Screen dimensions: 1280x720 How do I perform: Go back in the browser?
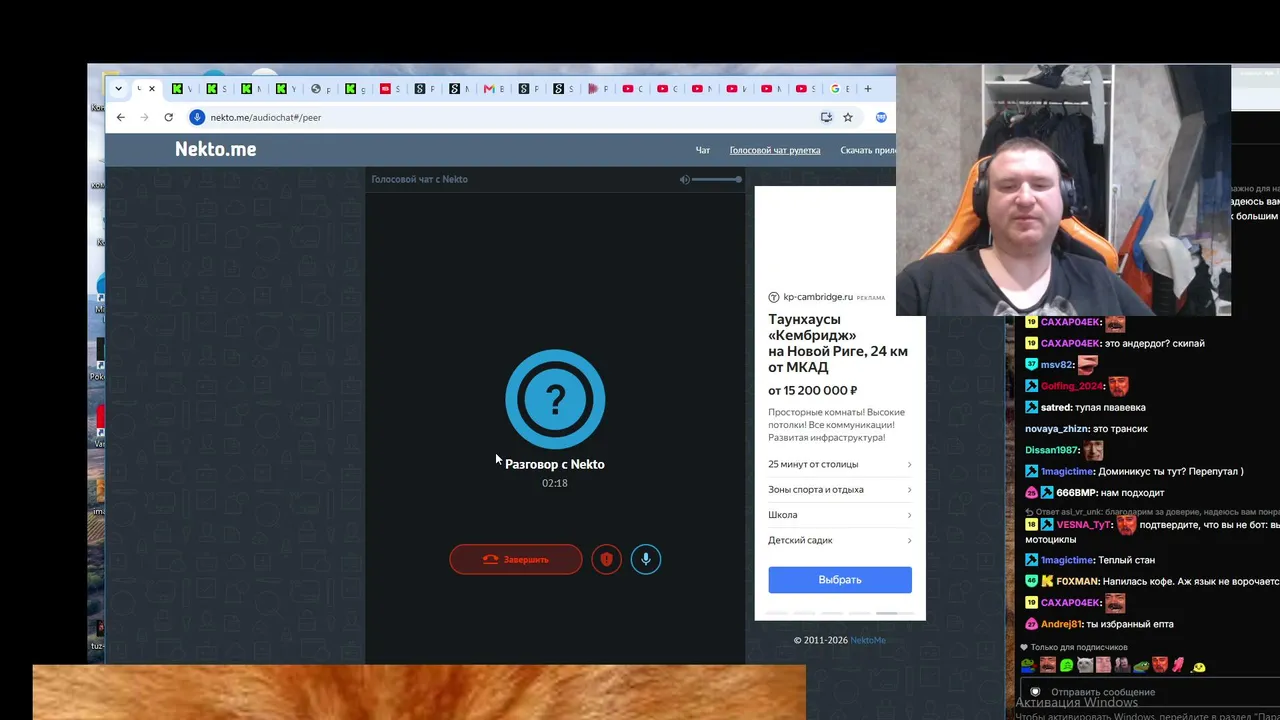pos(121,117)
